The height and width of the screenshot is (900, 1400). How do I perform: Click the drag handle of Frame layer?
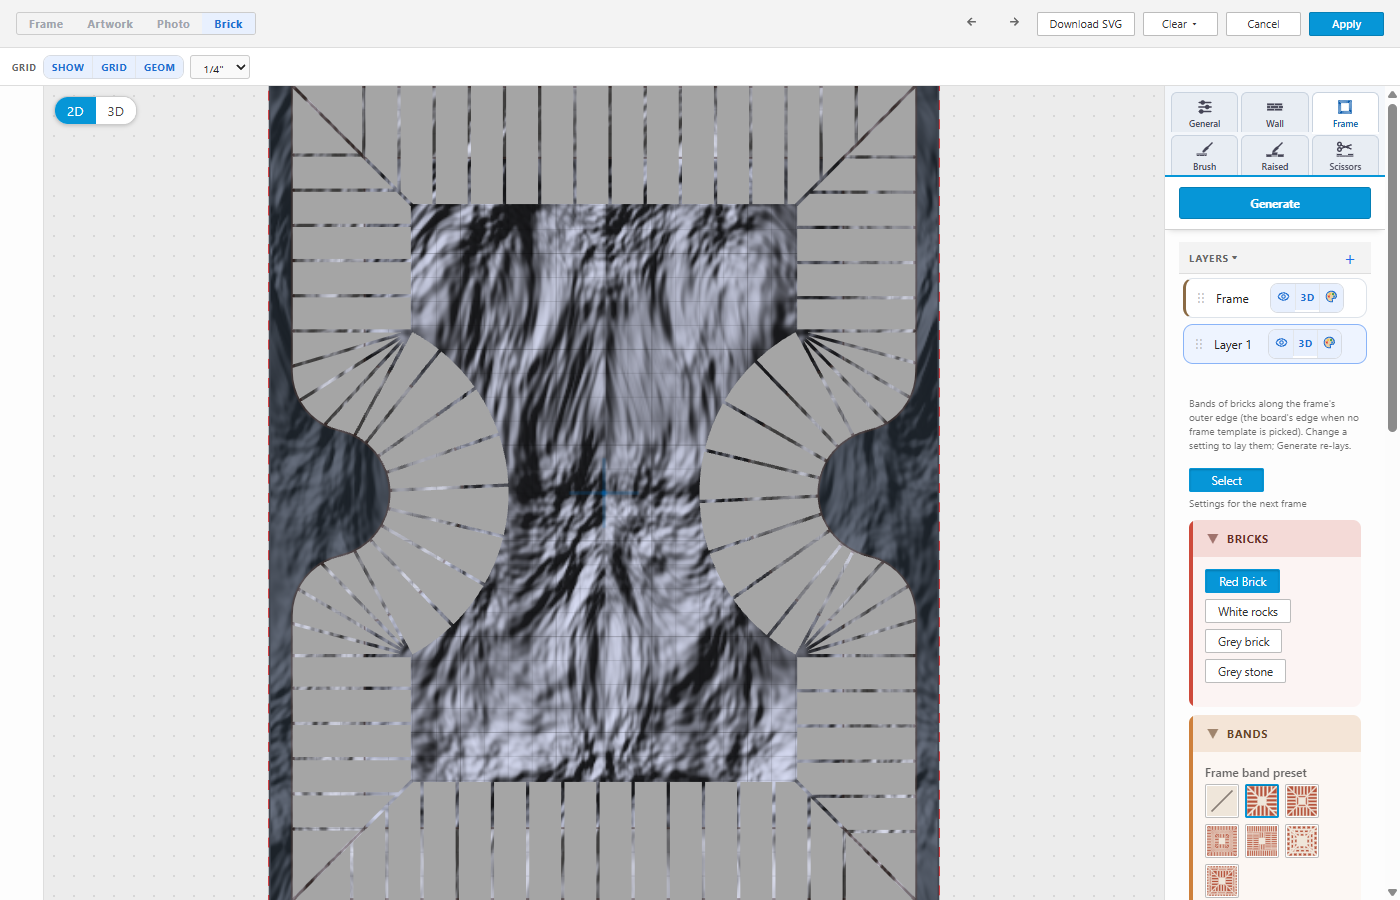click(x=1201, y=298)
